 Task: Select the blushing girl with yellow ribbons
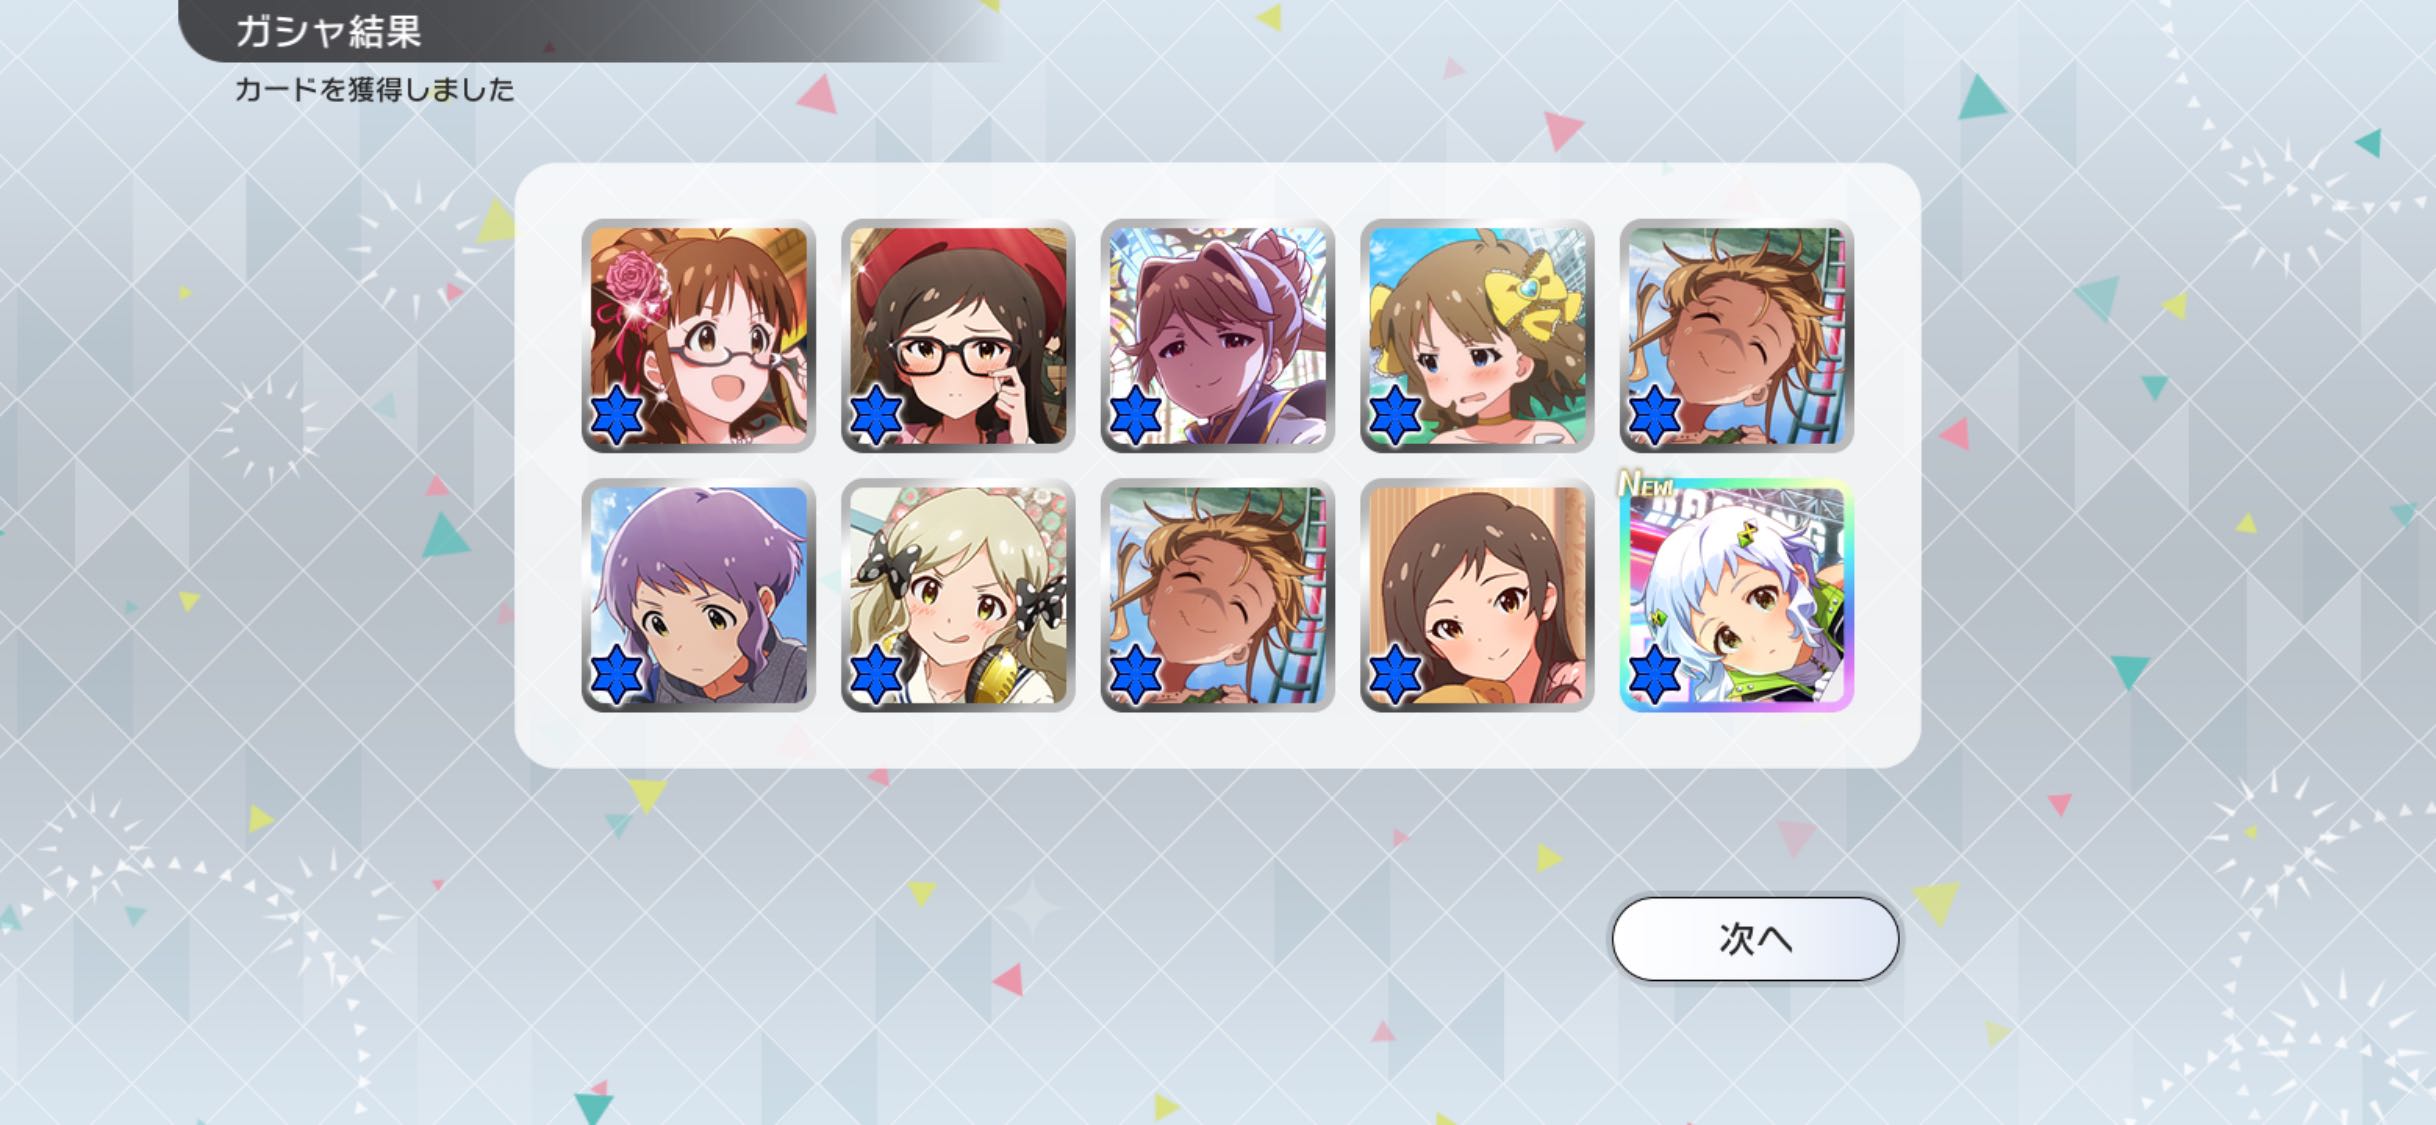(1477, 336)
